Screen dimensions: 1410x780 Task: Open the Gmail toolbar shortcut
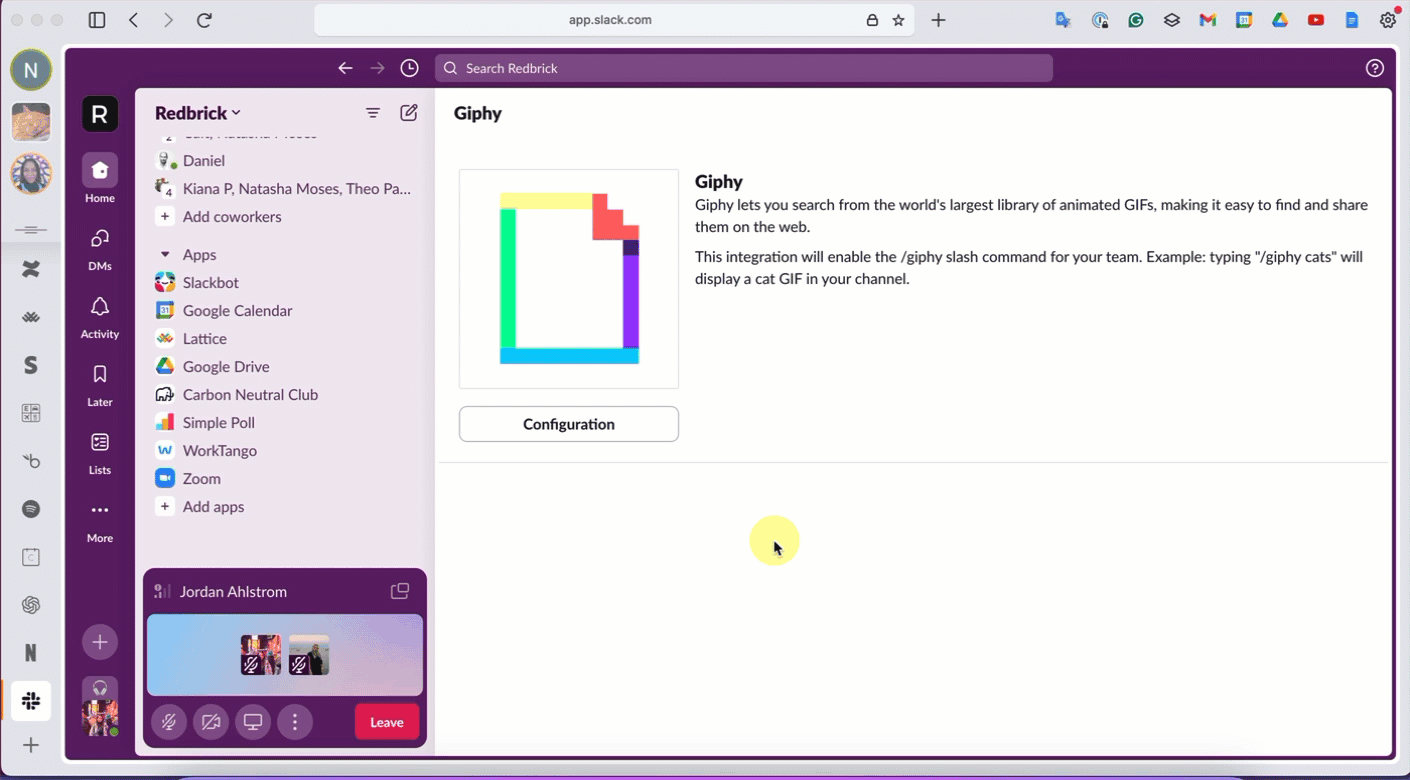[x=1208, y=20]
